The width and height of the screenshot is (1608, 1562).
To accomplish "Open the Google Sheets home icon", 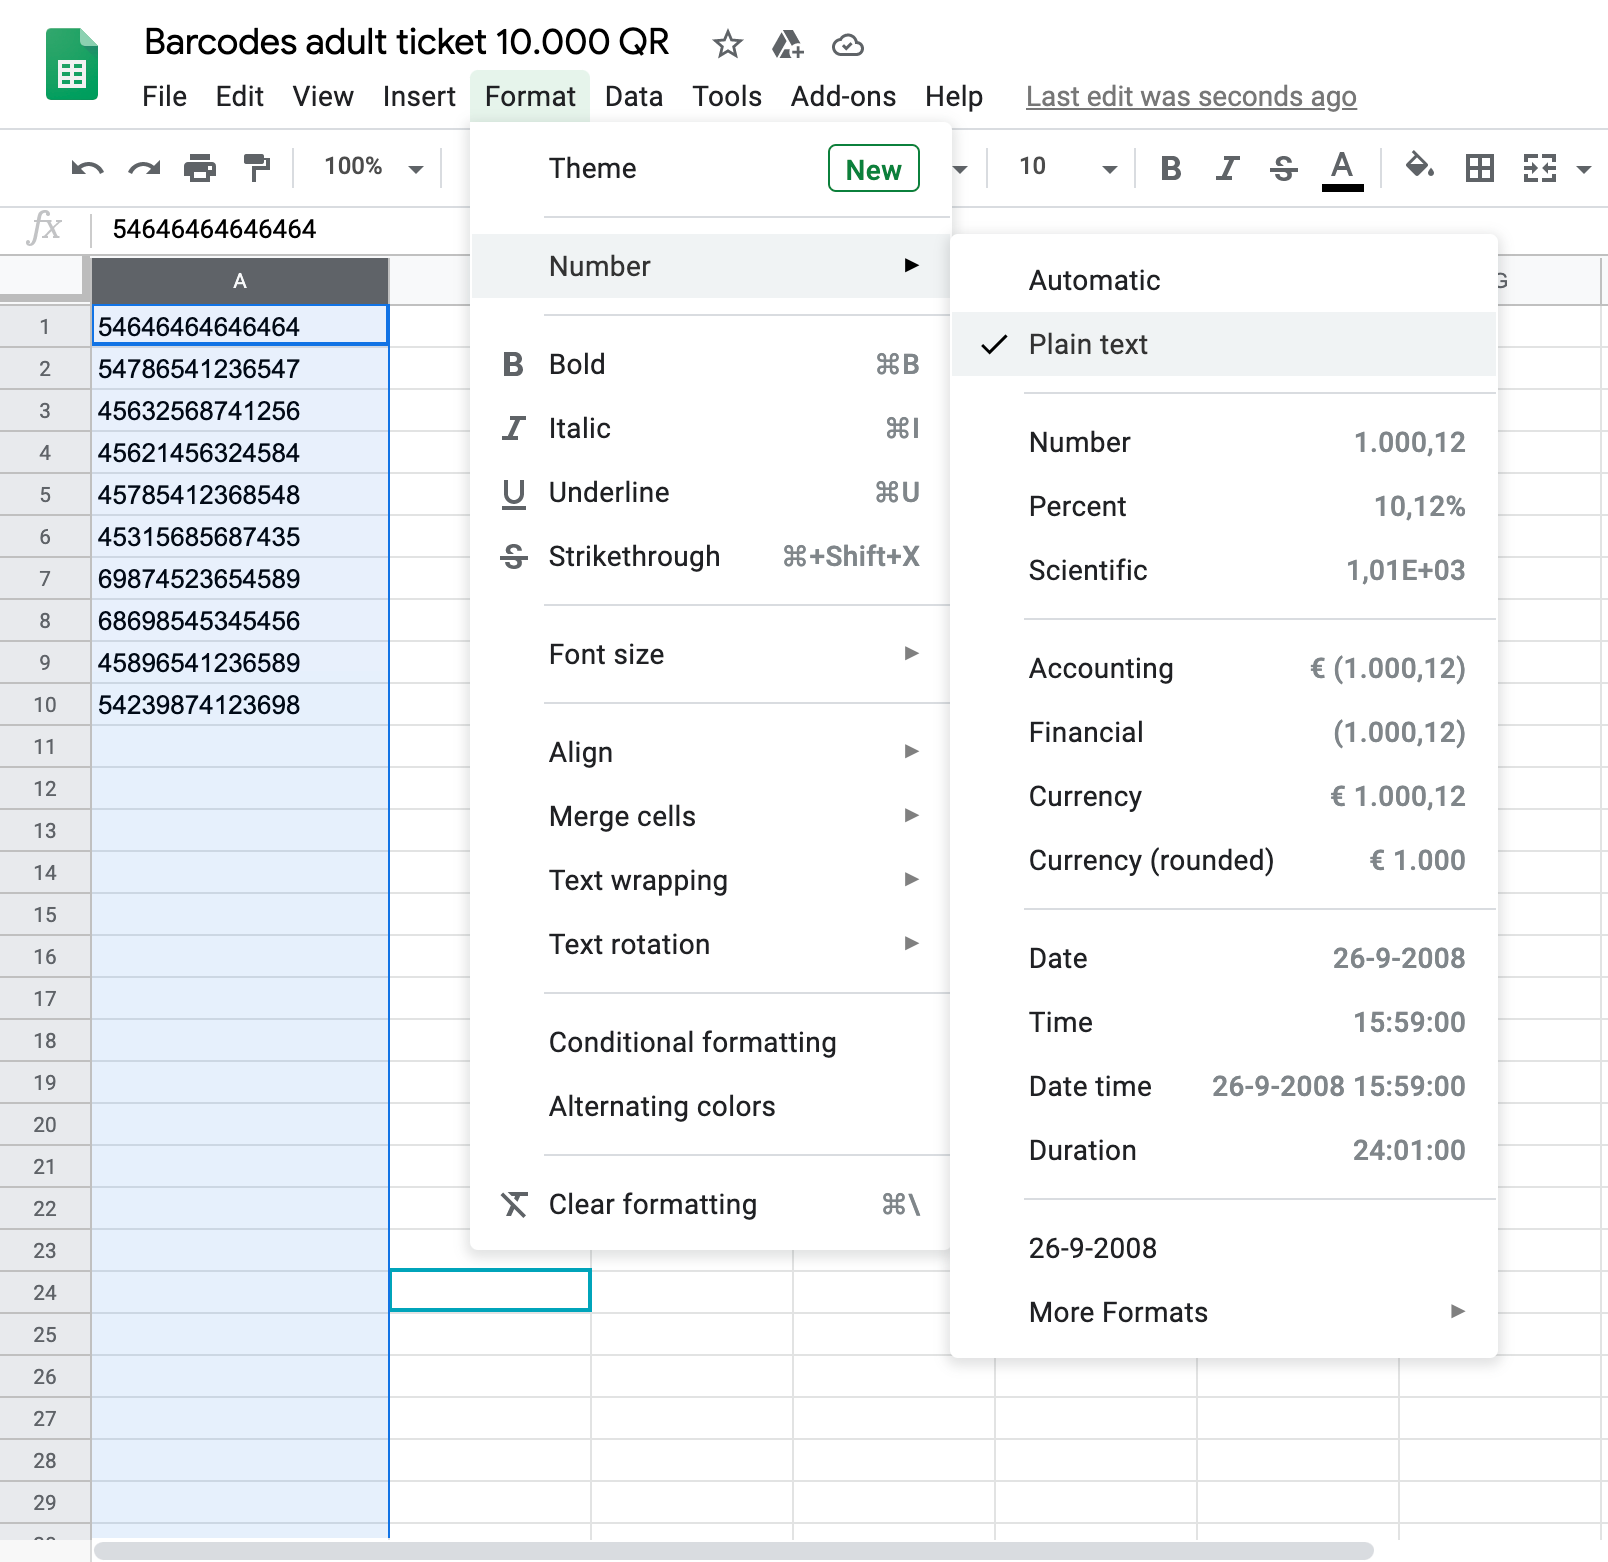I will pyautogui.click(x=72, y=66).
